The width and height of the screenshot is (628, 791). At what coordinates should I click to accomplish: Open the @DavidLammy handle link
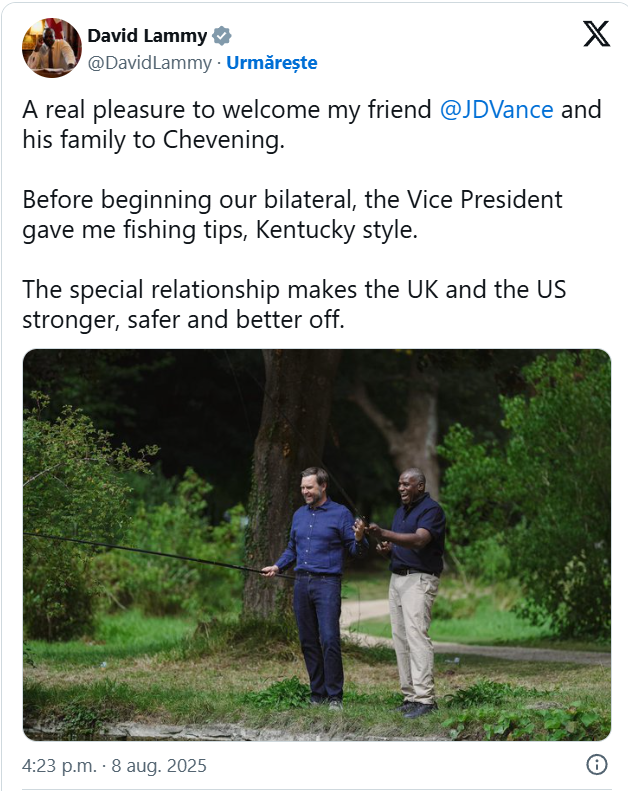point(150,63)
